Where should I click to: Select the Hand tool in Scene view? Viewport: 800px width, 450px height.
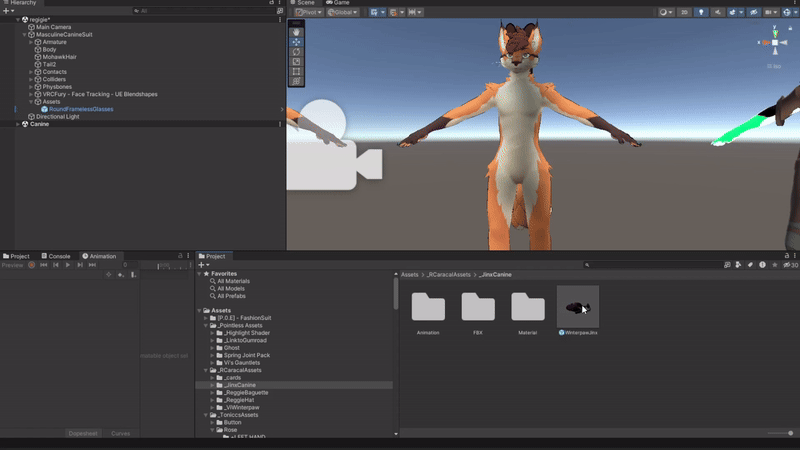pos(296,32)
